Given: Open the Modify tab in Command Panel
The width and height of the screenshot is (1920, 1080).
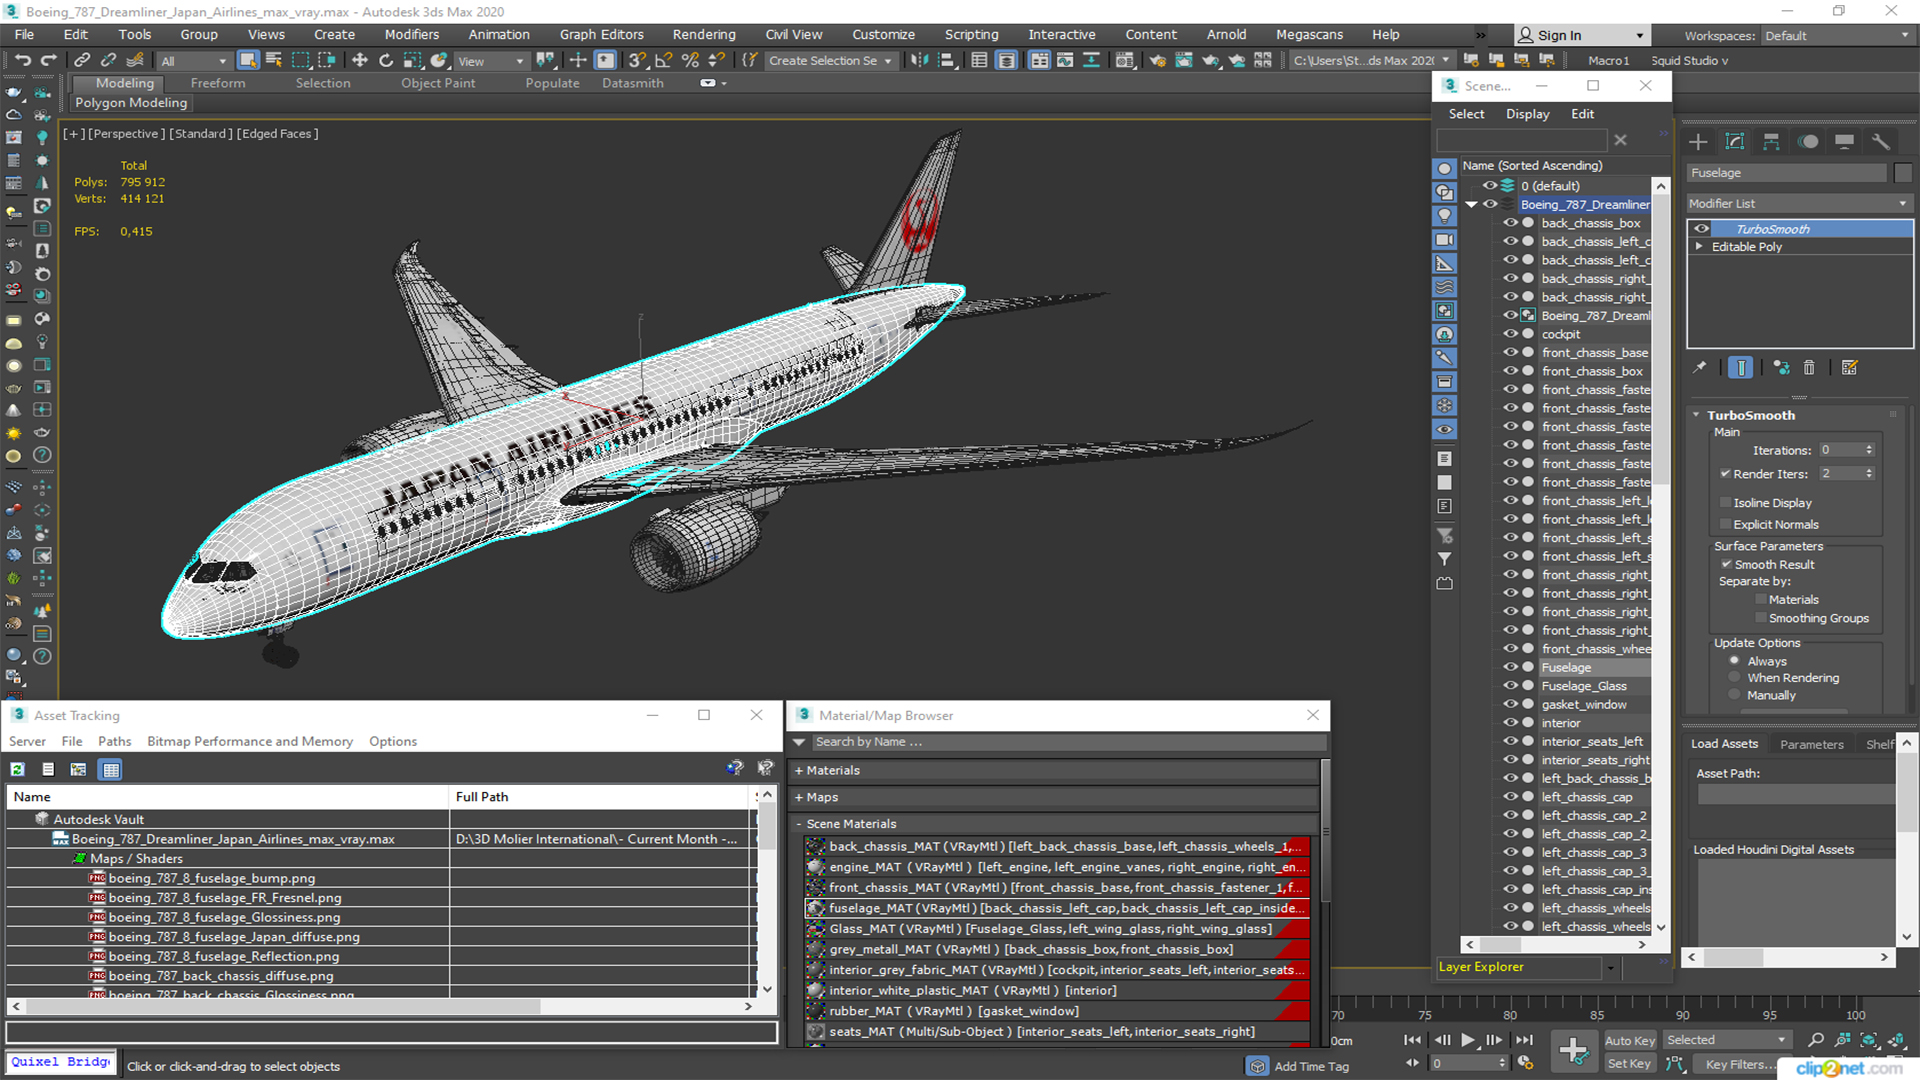Looking at the screenshot, I should [x=1735, y=142].
